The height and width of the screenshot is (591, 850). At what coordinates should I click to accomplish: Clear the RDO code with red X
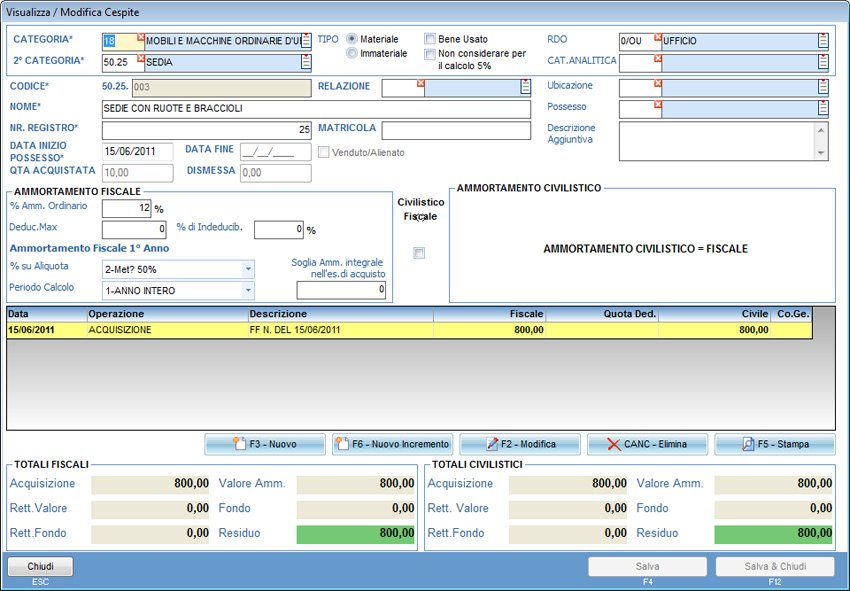pos(658,37)
